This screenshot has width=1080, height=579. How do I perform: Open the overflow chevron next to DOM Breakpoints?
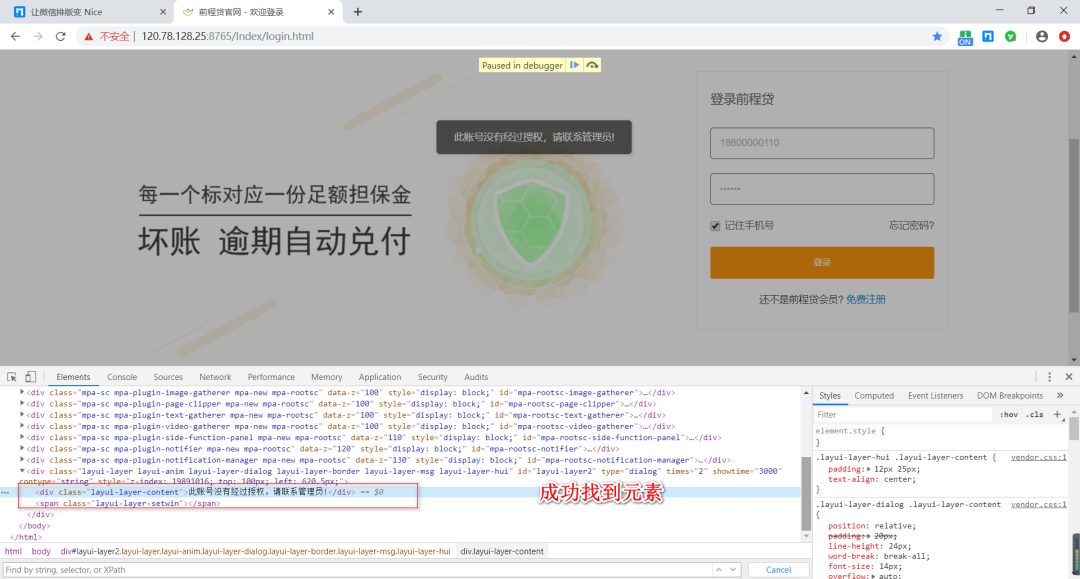1060,395
